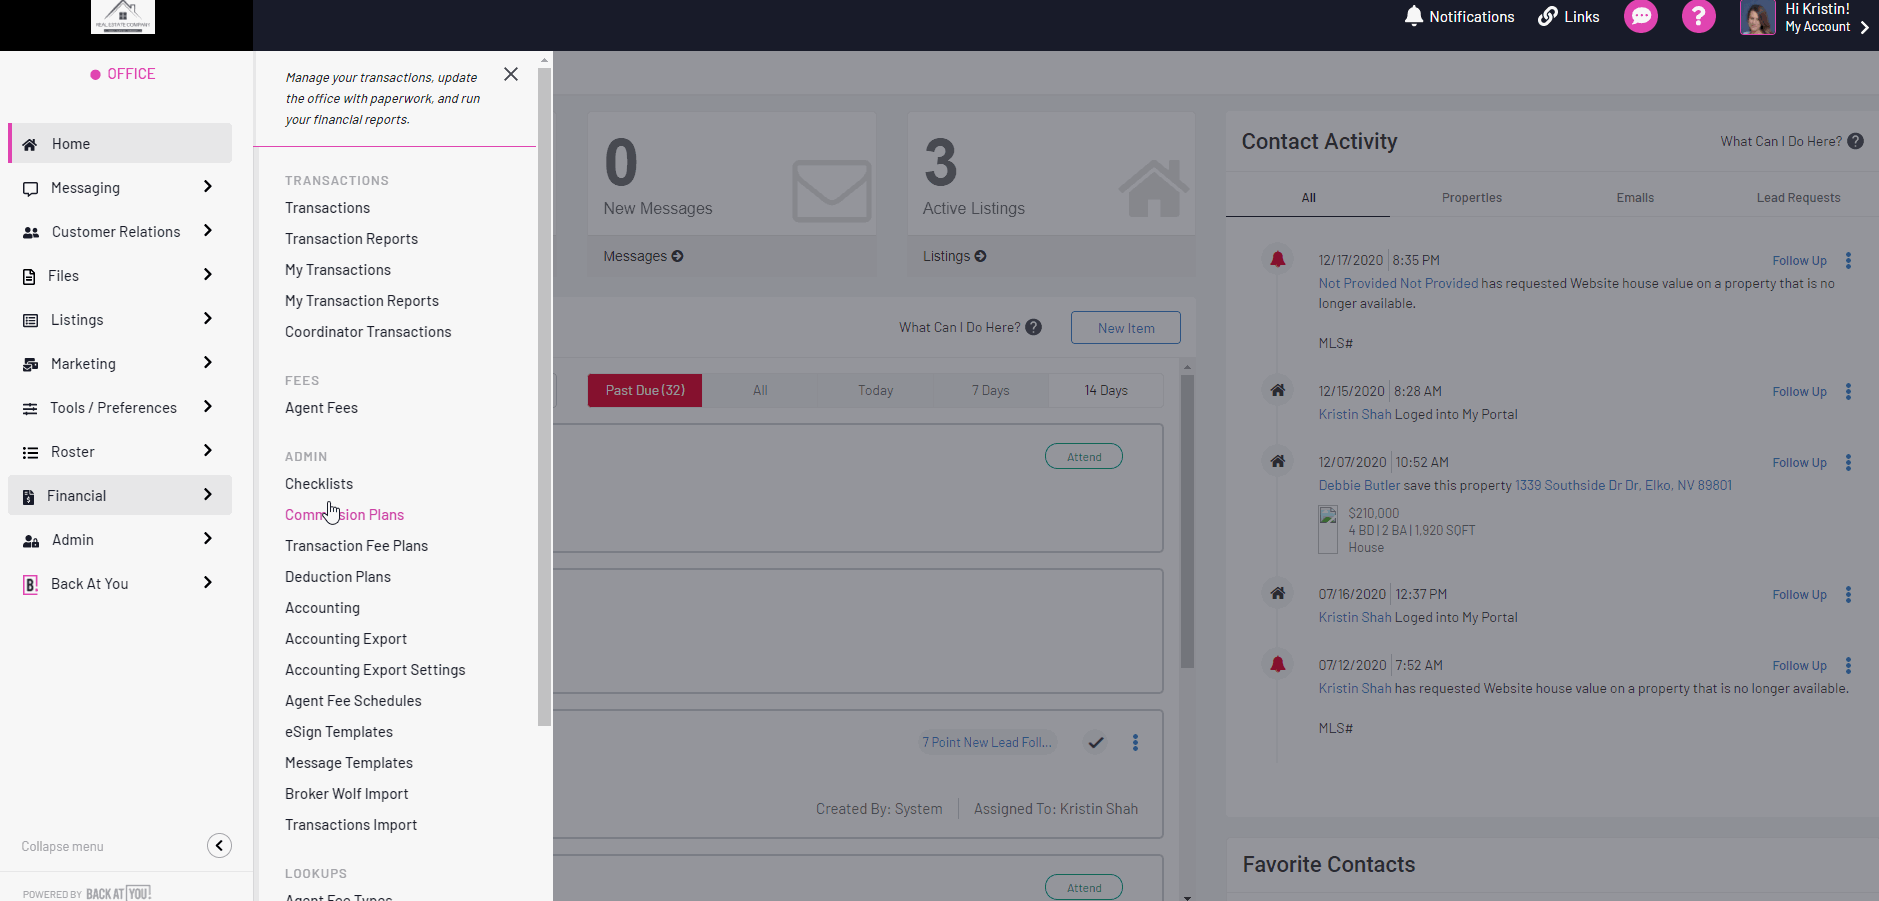Select Agent Fees under Fees
This screenshot has height=901, width=1879.
(321, 408)
